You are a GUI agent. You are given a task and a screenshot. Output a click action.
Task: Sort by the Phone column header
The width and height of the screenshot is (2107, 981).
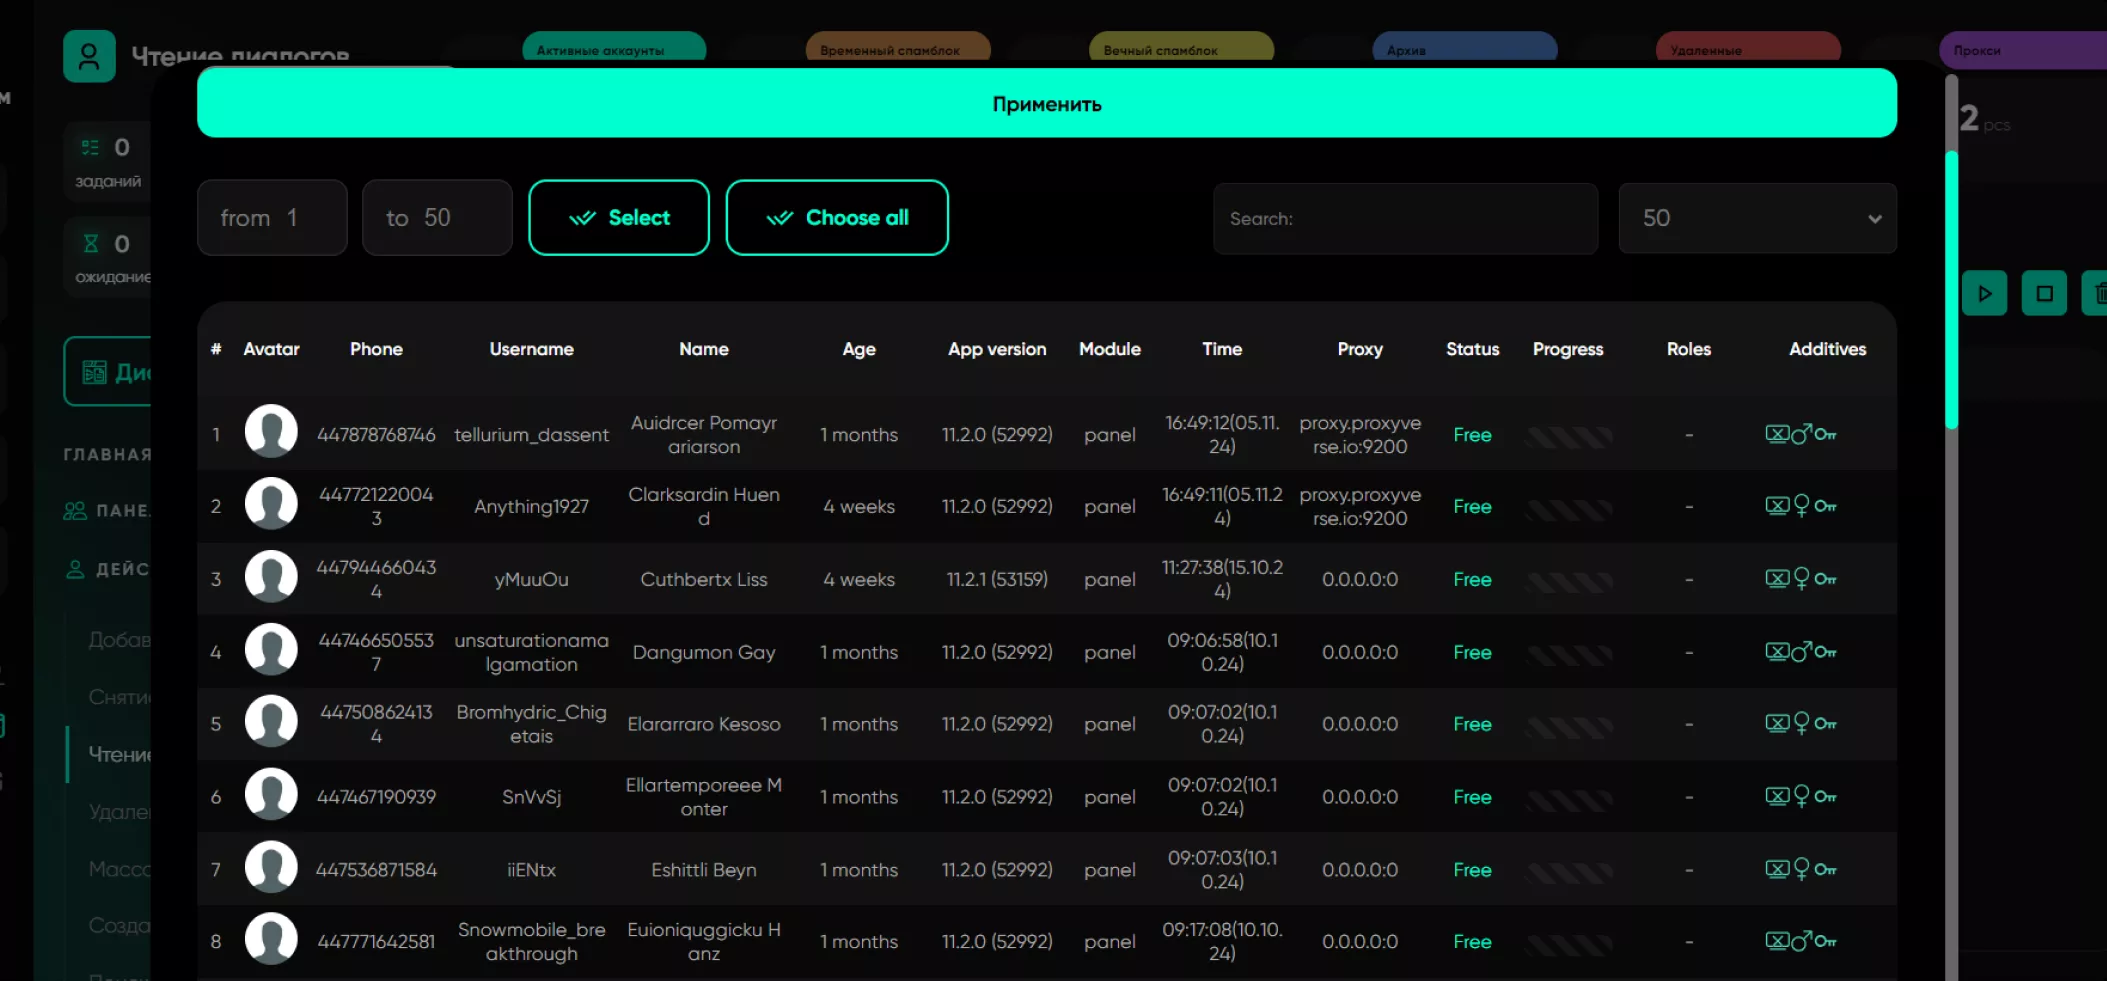(x=376, y=349)
